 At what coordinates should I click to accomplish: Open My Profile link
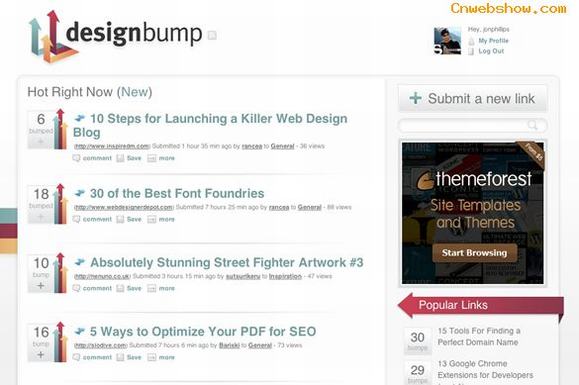(493, 41)
